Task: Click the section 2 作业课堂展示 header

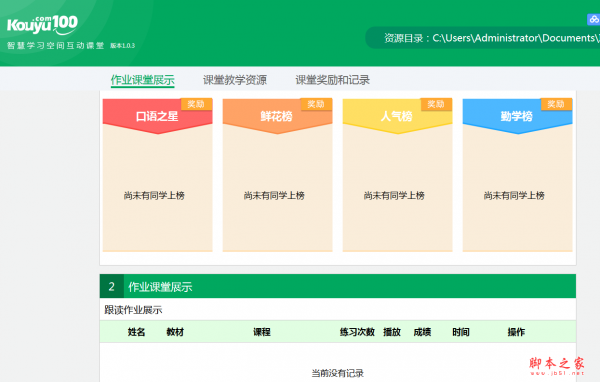Action: (338, 286)
